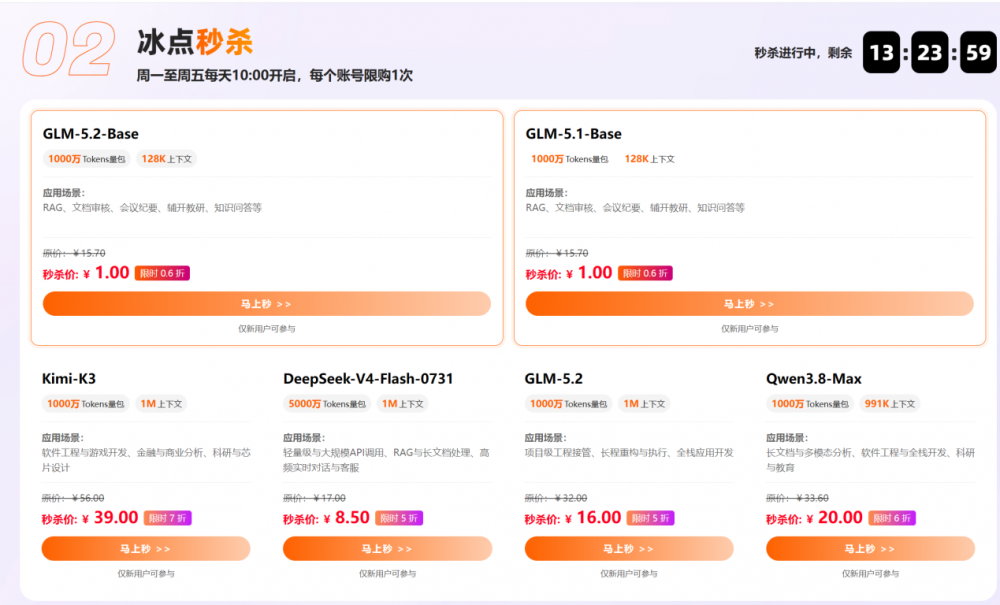Click 128K 上下文 tag on GLM-5.1-Base

649,159
